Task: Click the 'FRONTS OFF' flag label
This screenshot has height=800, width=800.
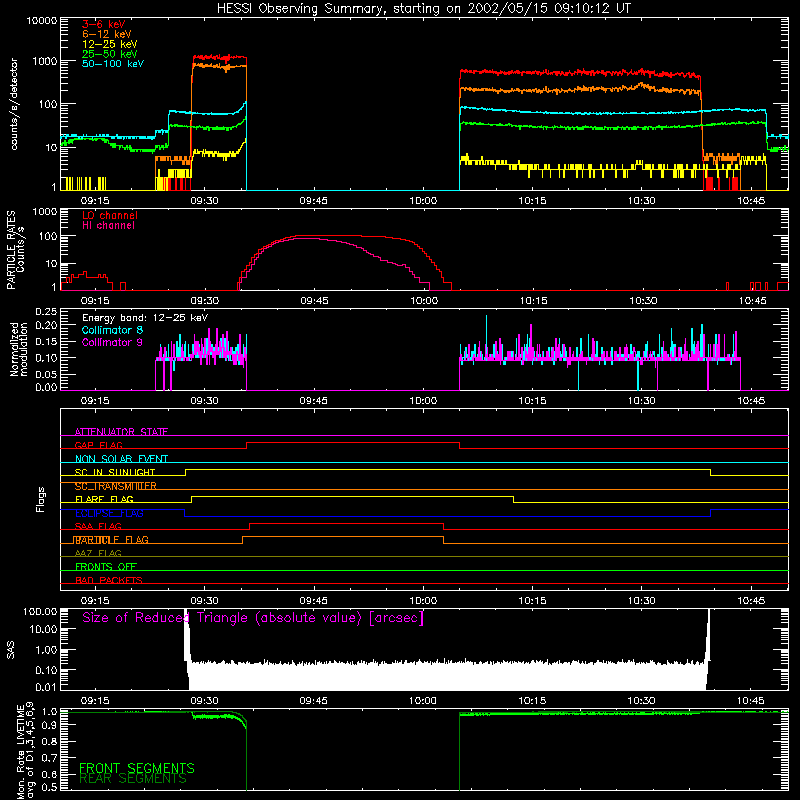Action: pos(106,566)
